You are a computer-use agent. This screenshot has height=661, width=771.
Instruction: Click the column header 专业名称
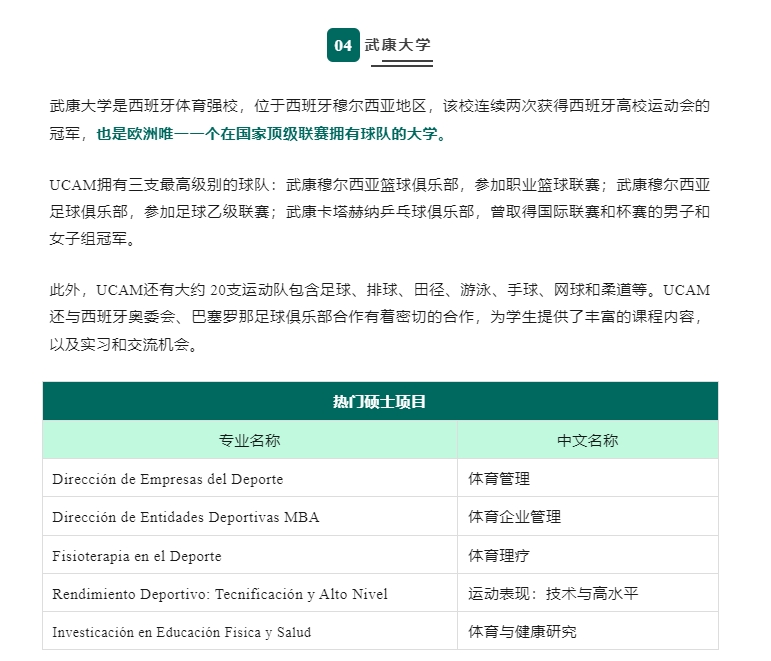250,440
